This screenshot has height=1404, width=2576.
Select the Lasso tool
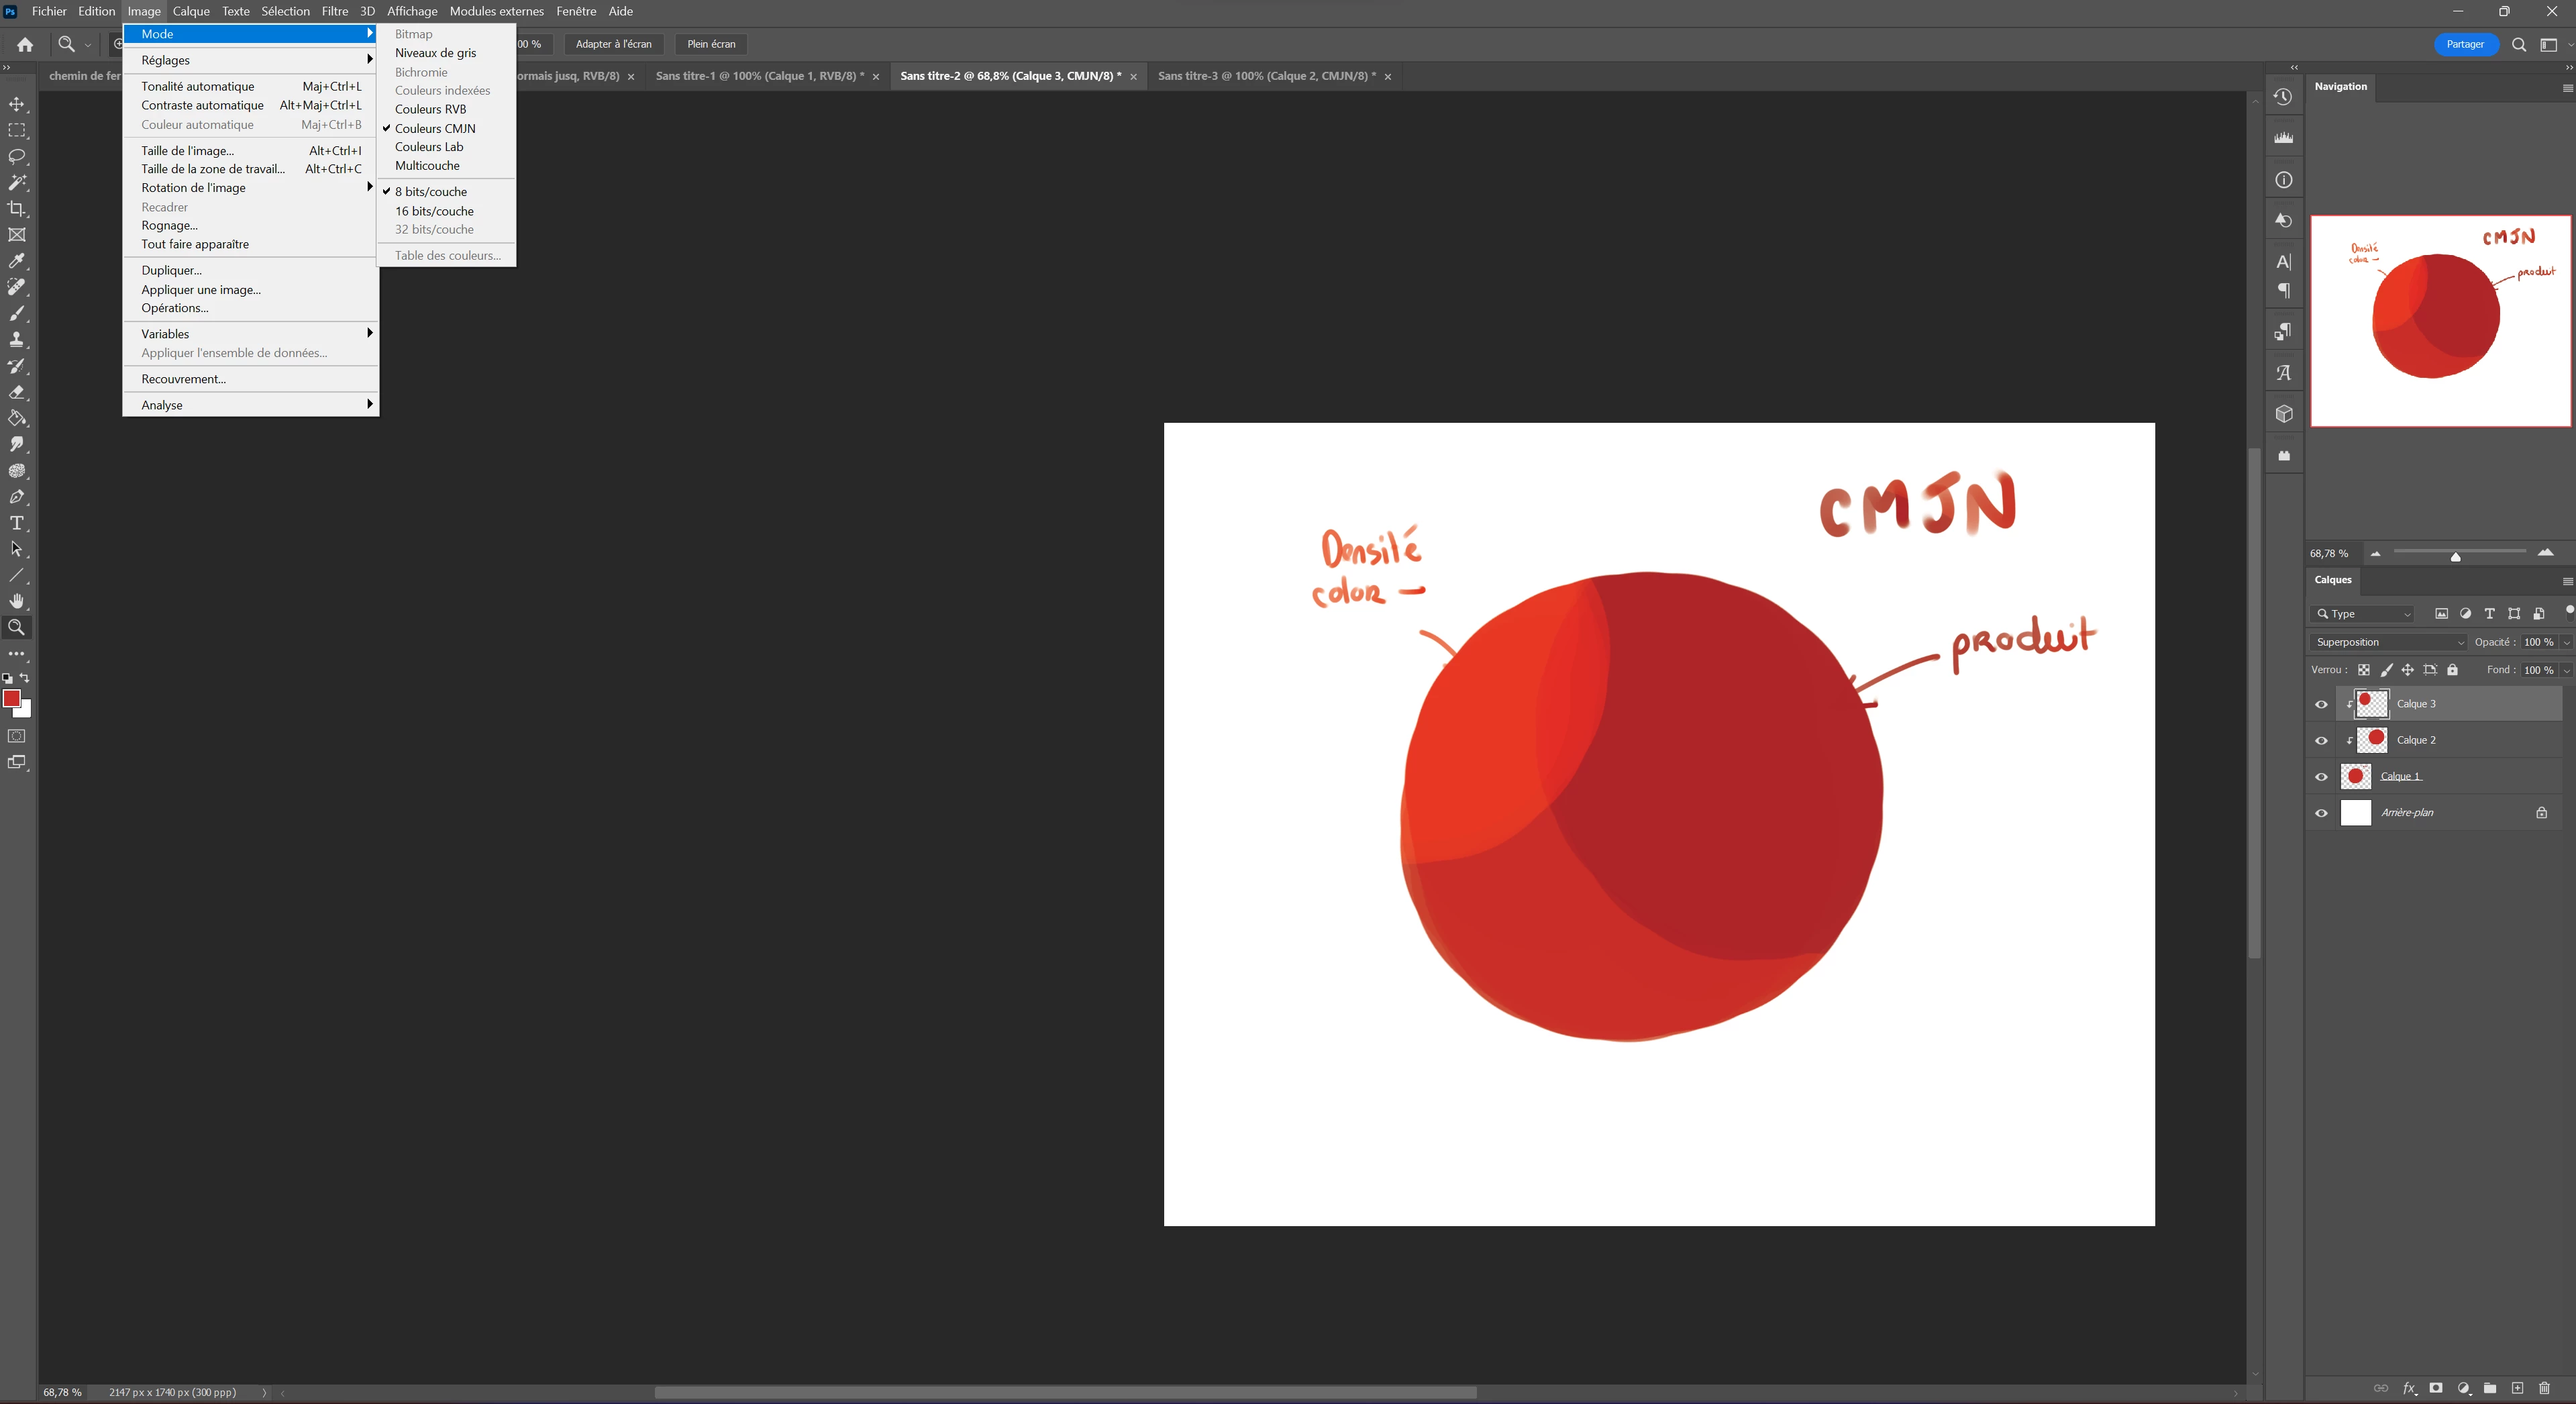17,157
